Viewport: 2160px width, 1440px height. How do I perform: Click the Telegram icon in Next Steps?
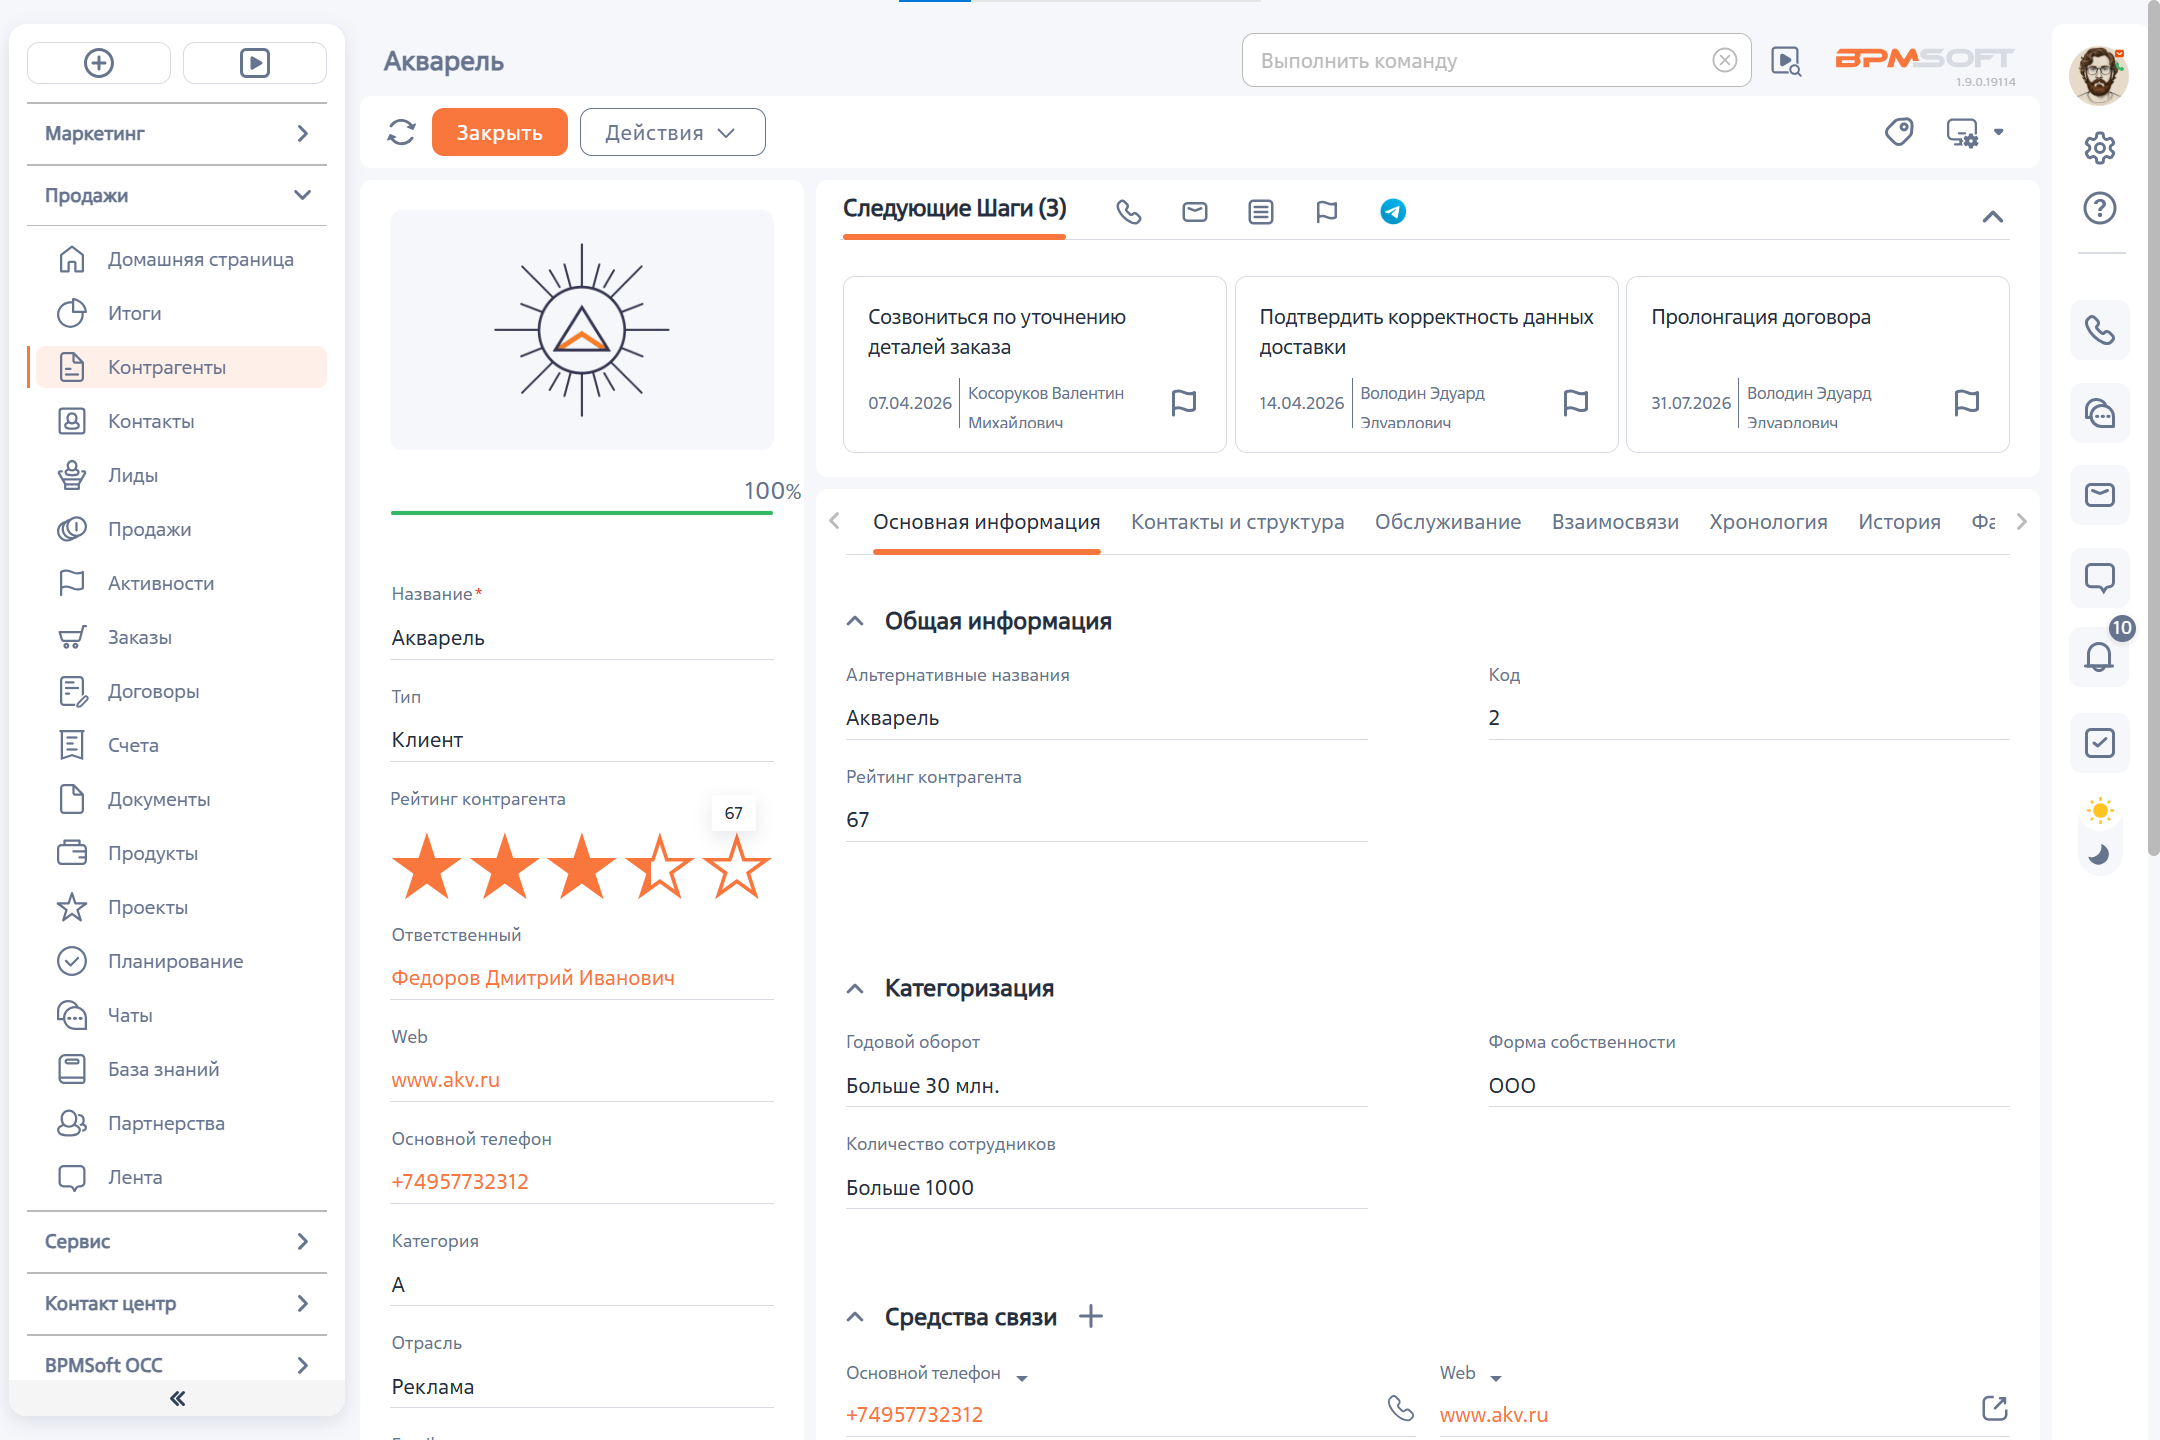pos(1393,212)
